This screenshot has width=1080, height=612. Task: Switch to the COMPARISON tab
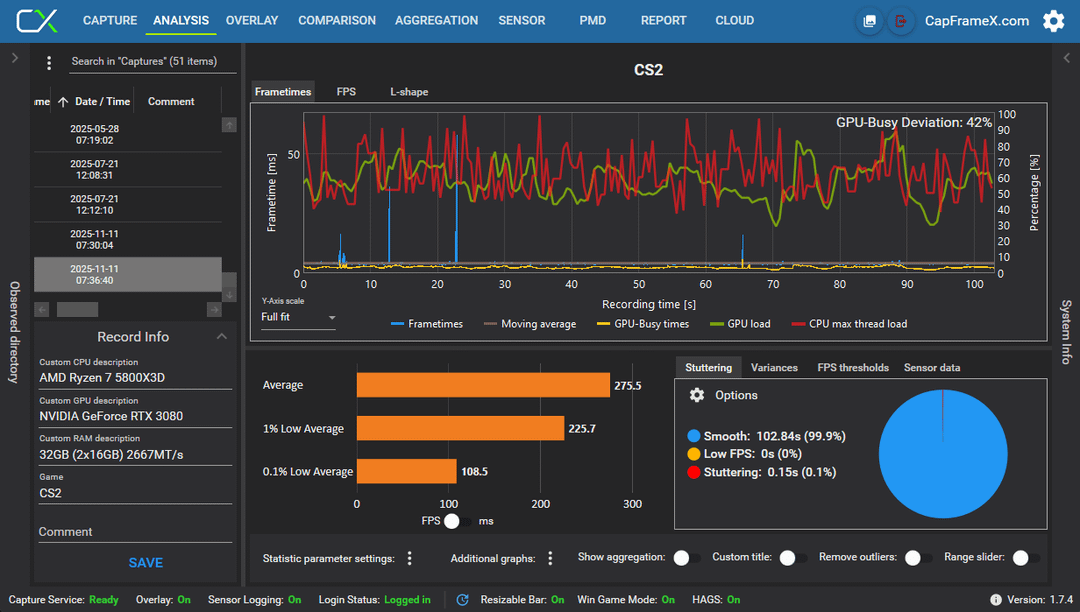point(337,21)
